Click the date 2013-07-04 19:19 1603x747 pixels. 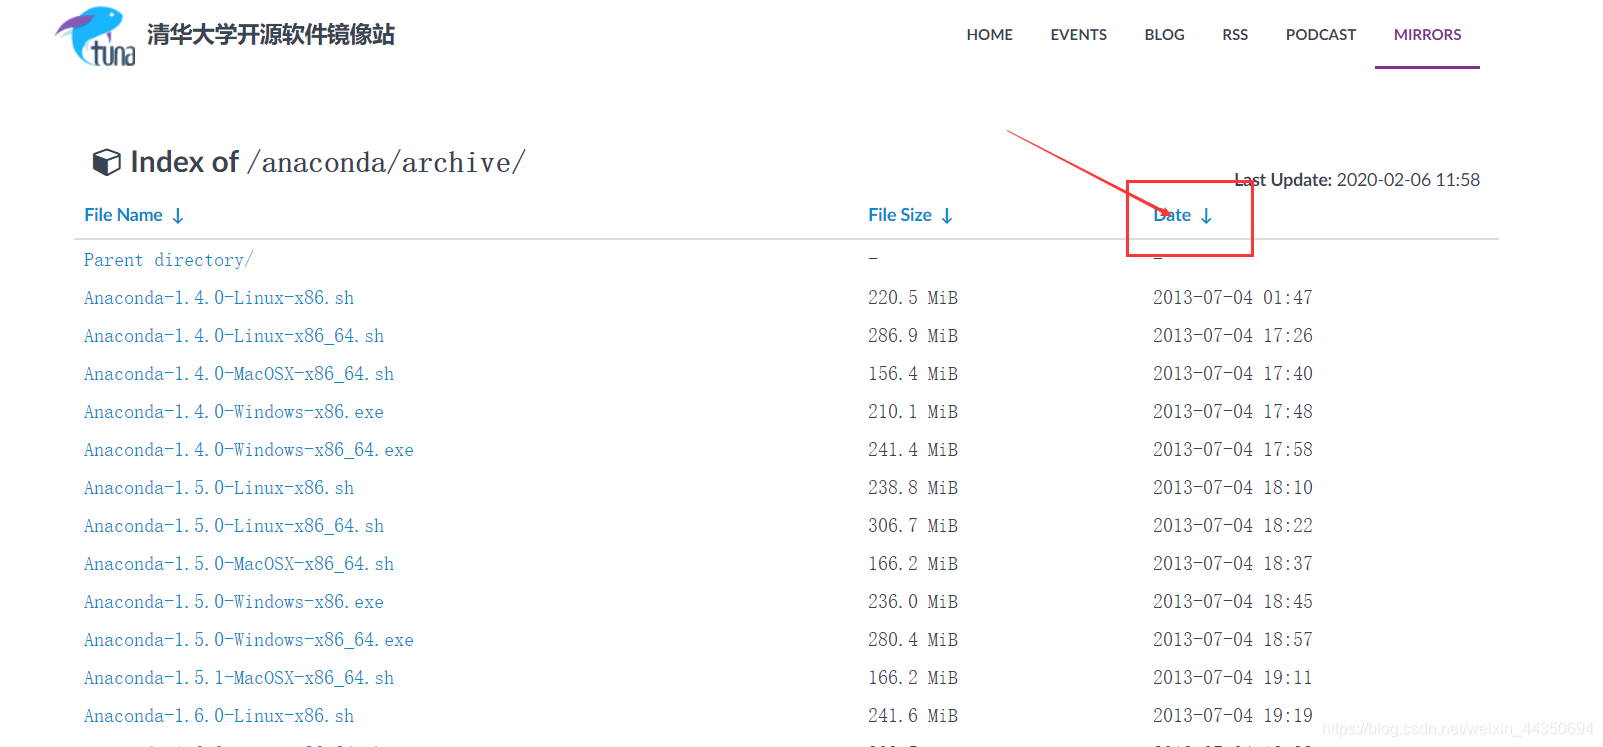(1233, 716)
